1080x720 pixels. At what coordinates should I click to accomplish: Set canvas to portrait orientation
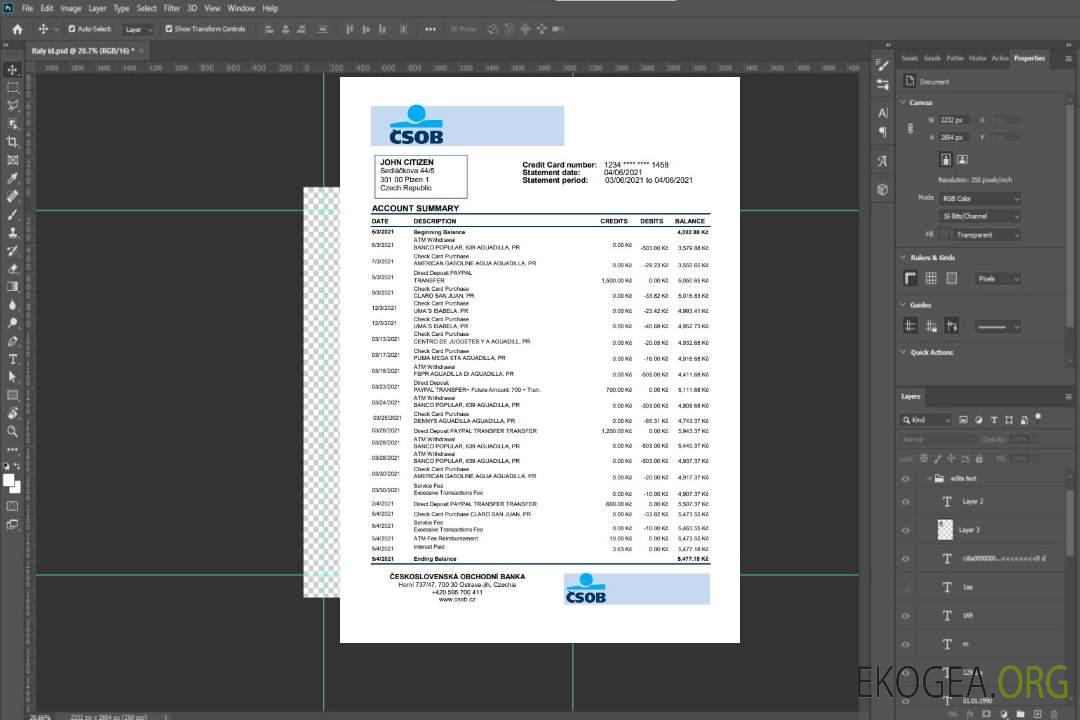[946, 160]
